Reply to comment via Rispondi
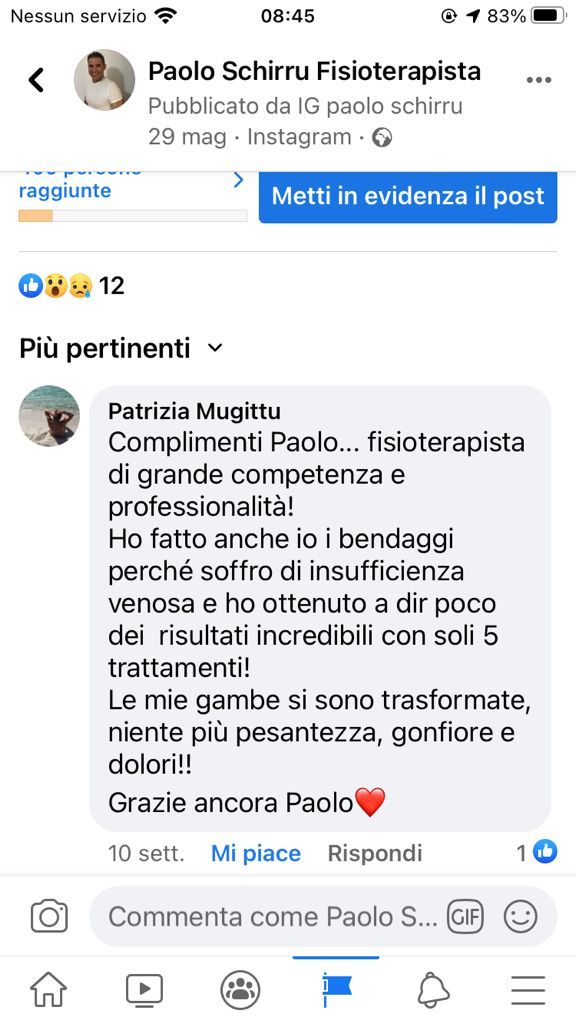This screenshot has height=1024, width=576. 375,853
